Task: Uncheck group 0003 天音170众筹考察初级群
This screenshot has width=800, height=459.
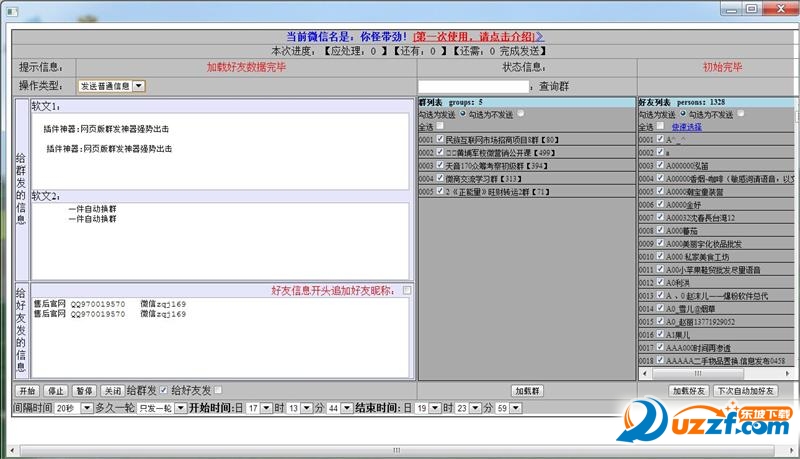Action: click(440, 165)
